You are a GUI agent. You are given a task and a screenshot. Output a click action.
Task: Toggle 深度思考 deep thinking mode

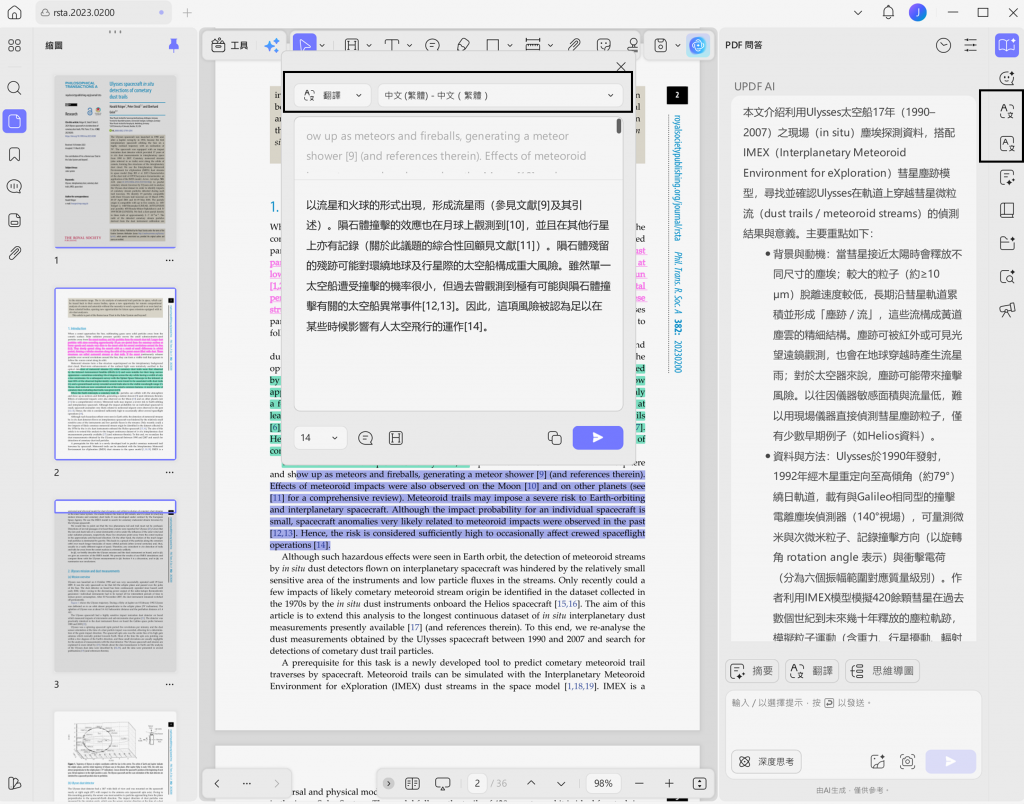click(767, 762)
